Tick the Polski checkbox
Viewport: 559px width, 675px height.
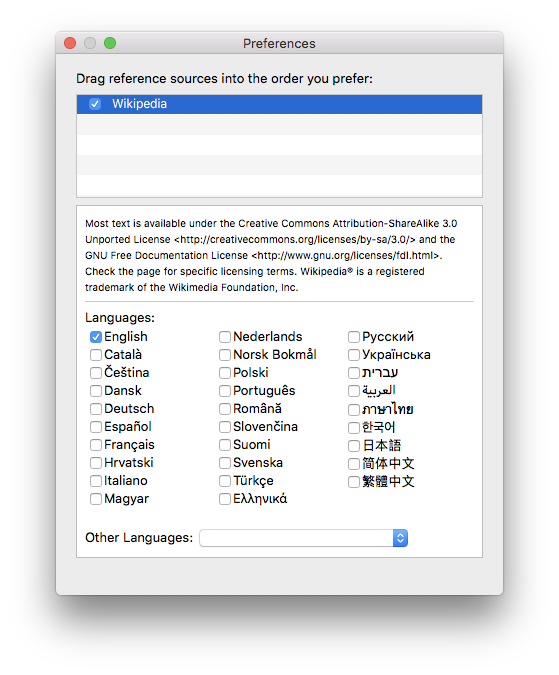pyautogui.click(x=225, y=373)
